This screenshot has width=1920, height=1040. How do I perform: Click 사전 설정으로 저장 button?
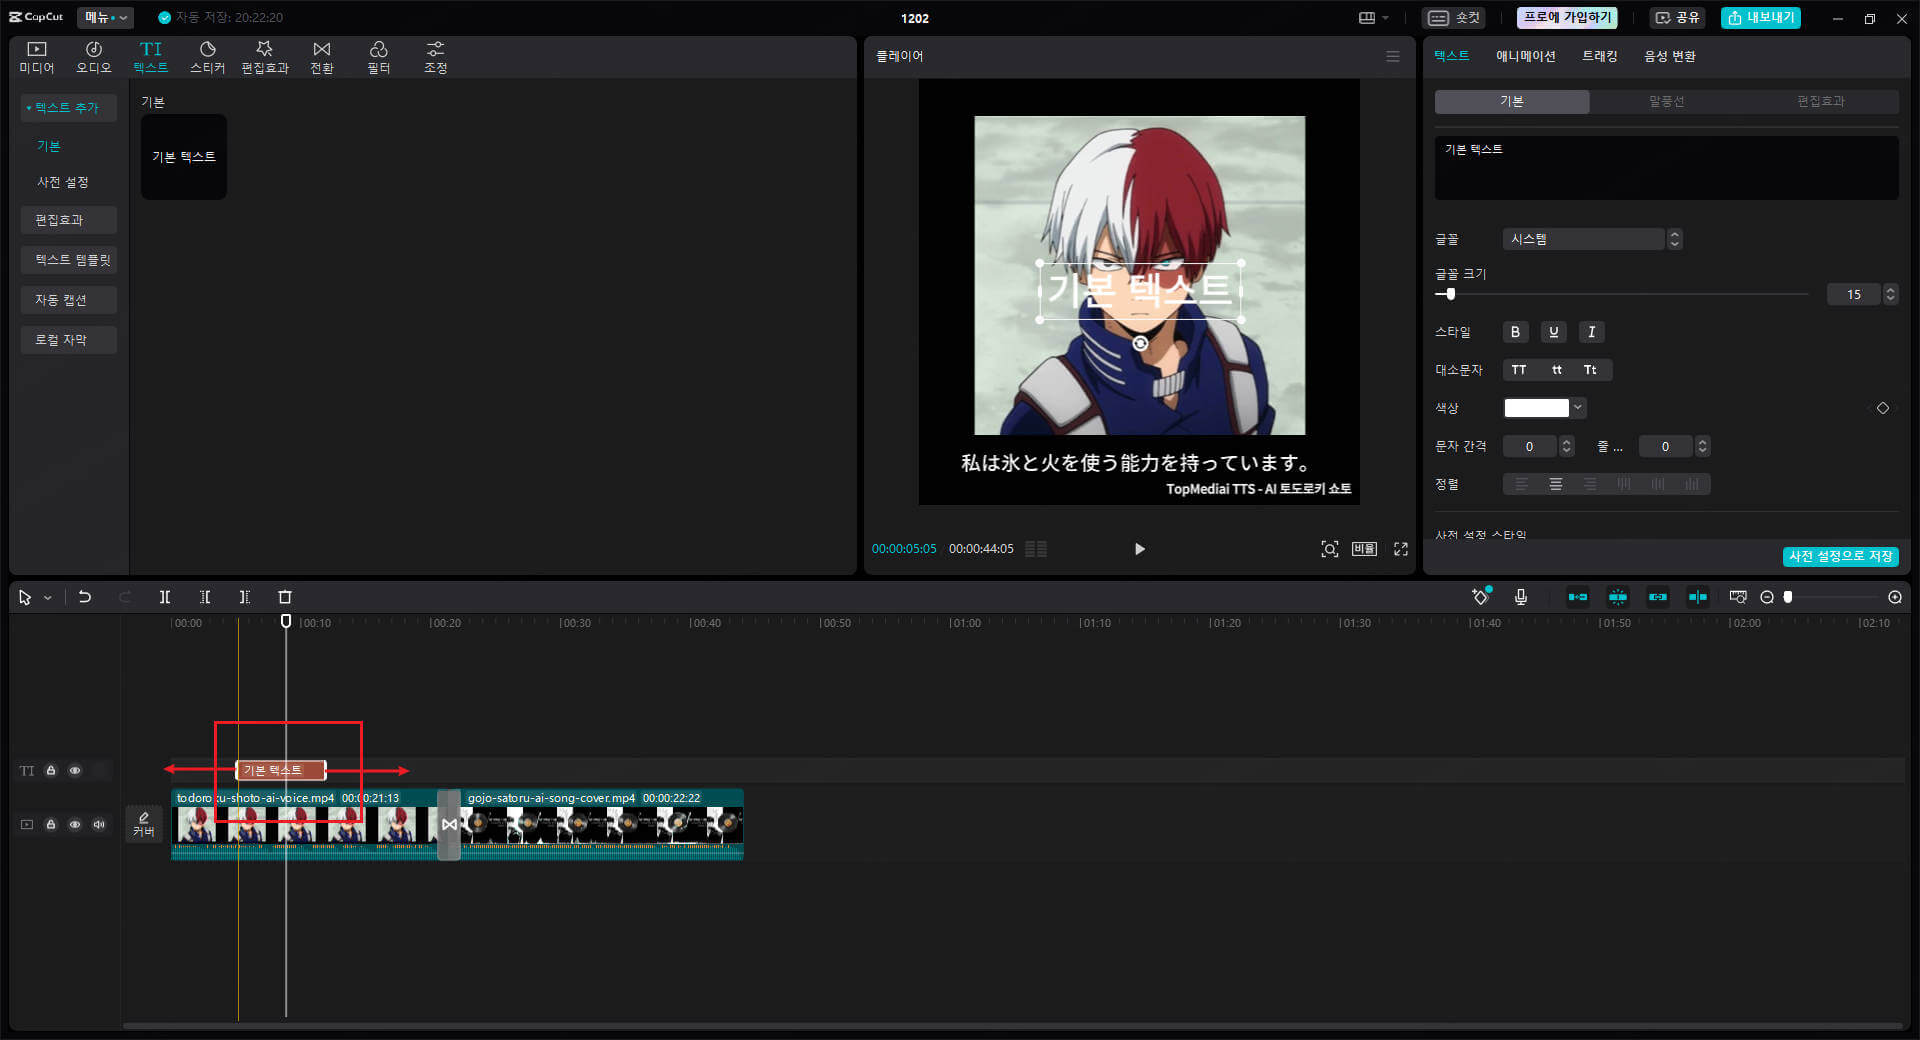tap(1840, 556)
